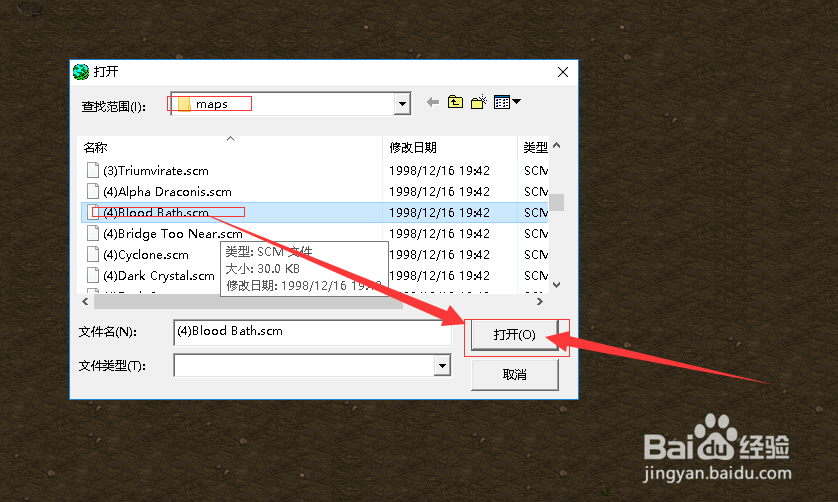Viewport: 838px width, 502px height.
Task: Click the 取消 cancel button
Action: click(515, 374)
